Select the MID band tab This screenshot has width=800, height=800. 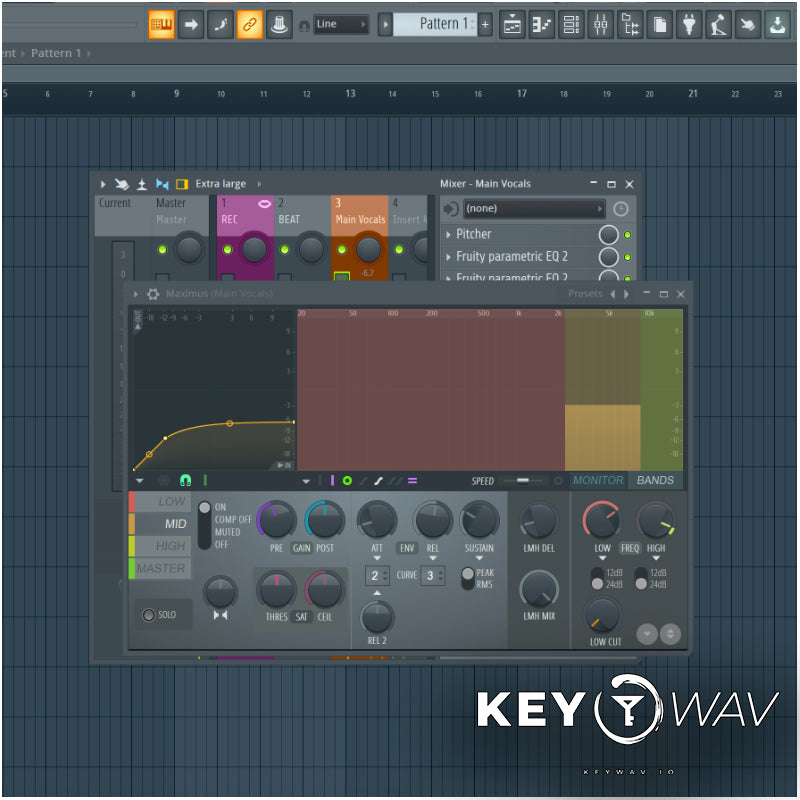163,524
